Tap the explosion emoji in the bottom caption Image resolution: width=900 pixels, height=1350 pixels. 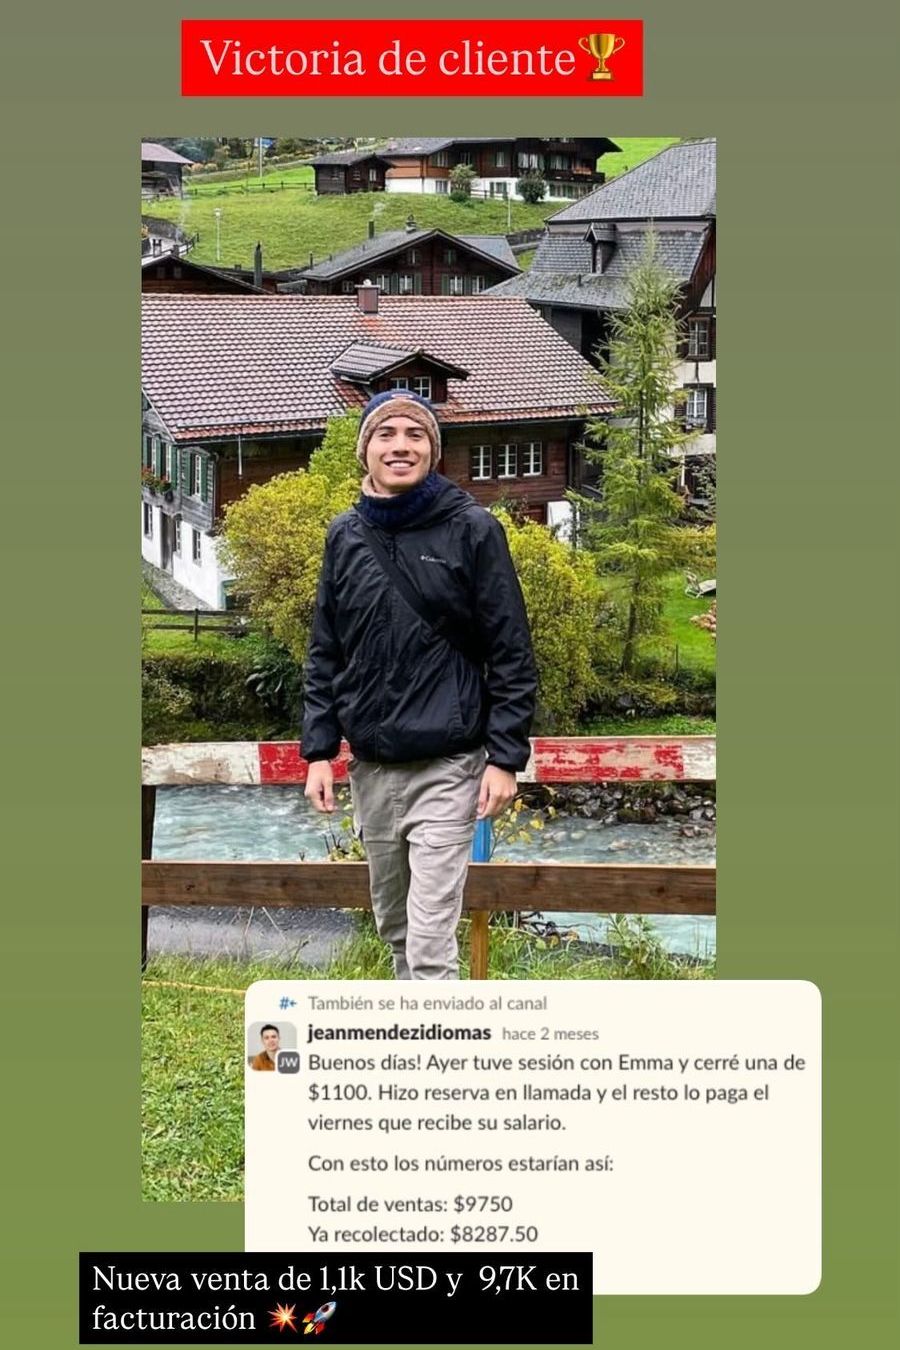(x=283, y=1319)
